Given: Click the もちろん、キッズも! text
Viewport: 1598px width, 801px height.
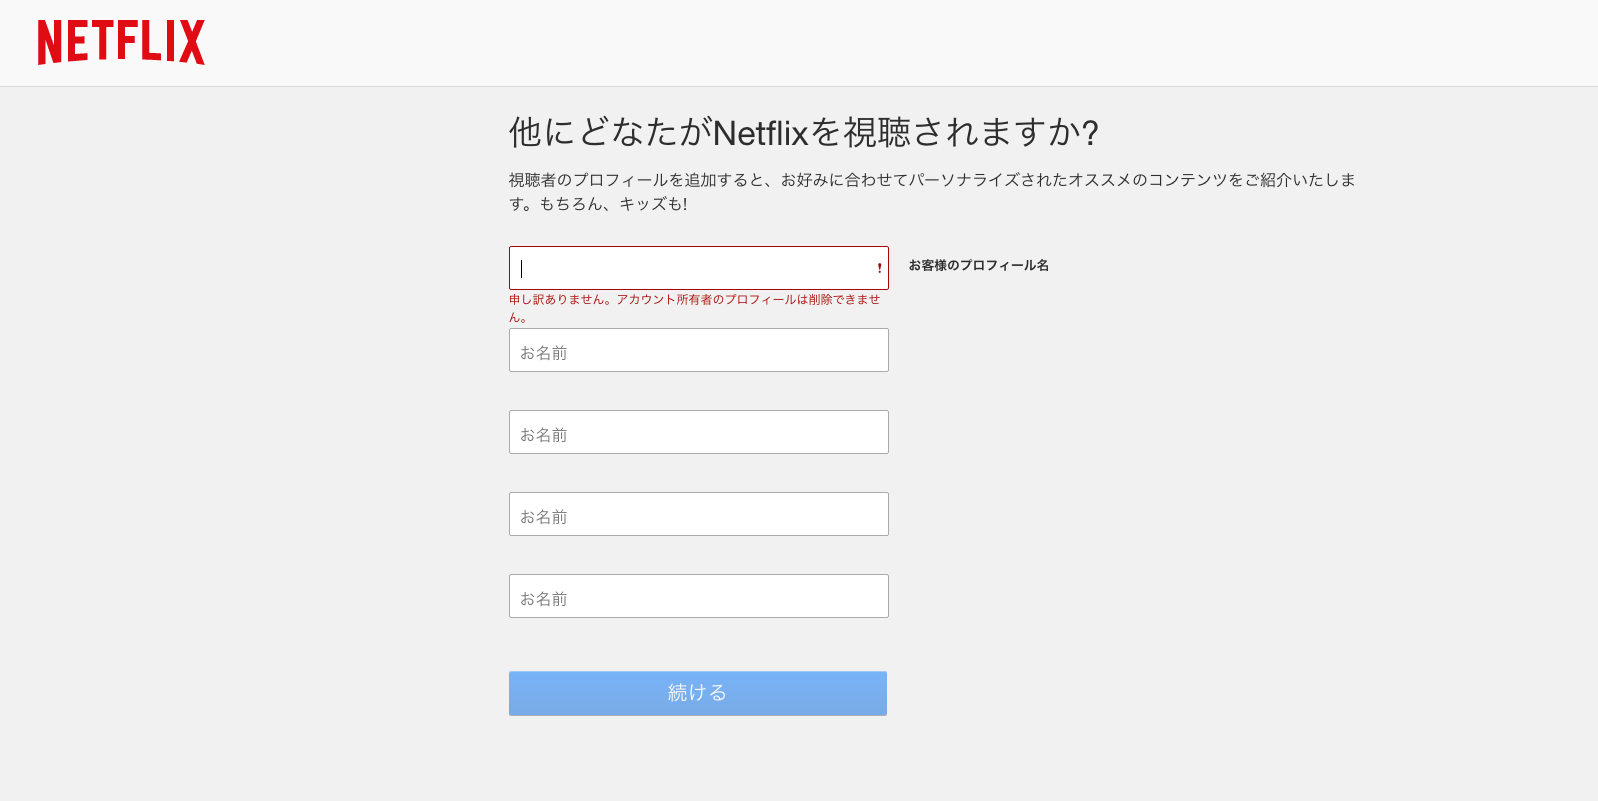Looking at the screenshot, I should tap(613, 204).
